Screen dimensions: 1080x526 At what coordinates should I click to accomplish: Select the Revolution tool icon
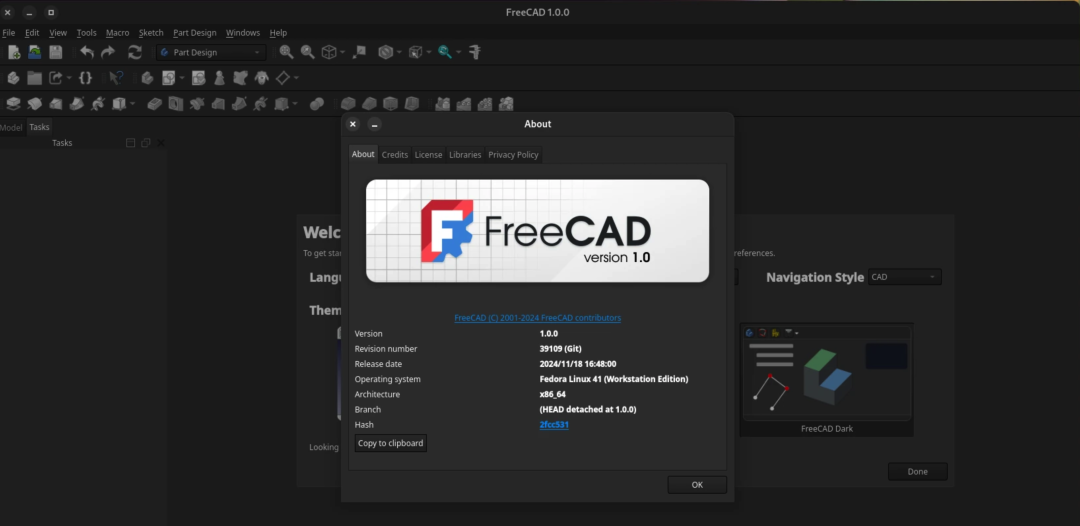coord(34,104)
